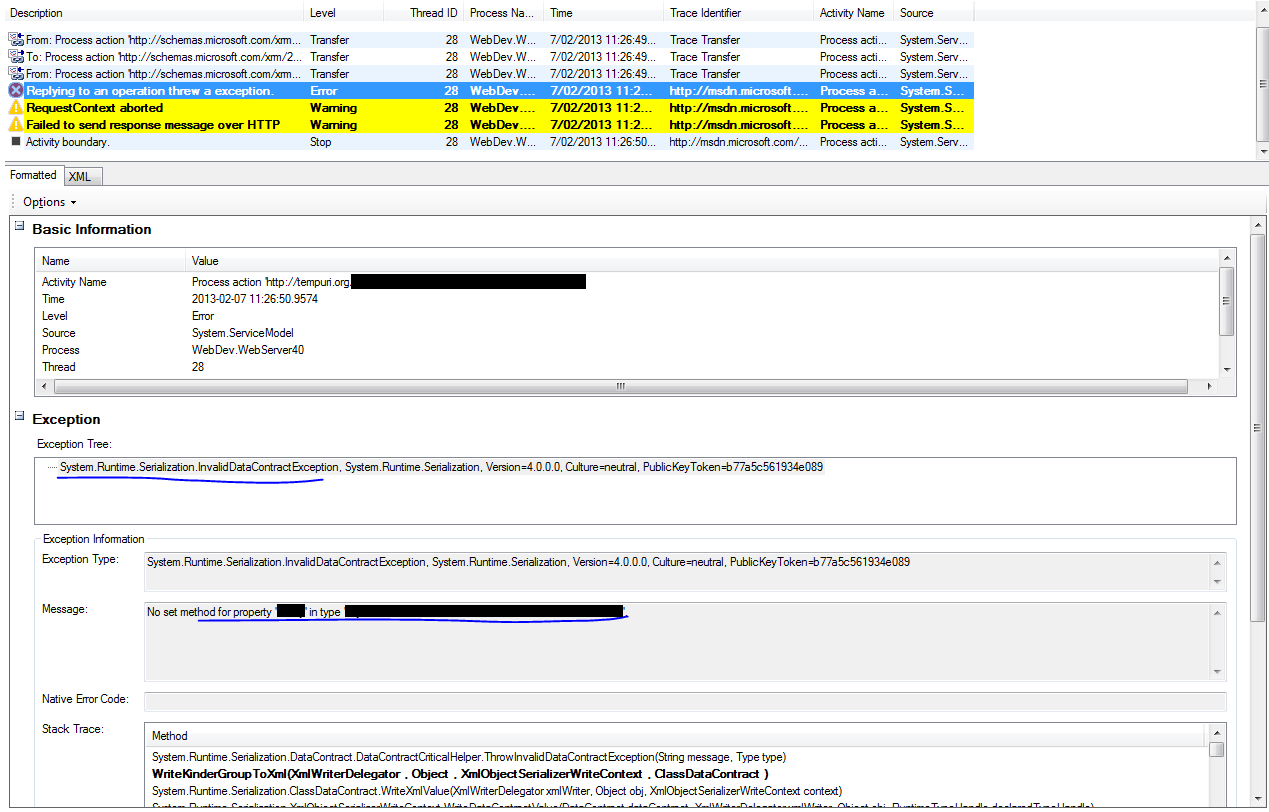This screenshot has height=812, width=1269.
Task: Click the warning icon beside 'Failed to send response message'
Action: pos(15,125)
